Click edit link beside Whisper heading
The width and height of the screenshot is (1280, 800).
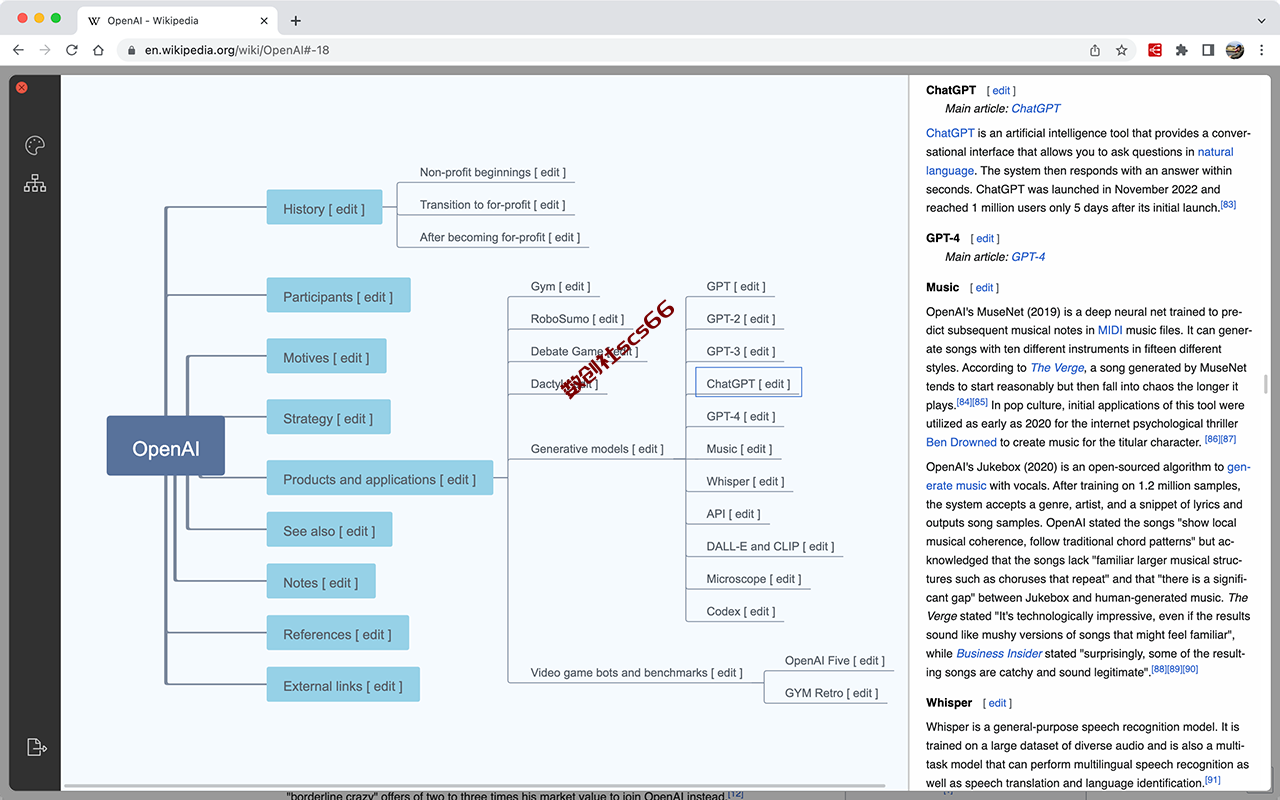[x=997, y=703]
